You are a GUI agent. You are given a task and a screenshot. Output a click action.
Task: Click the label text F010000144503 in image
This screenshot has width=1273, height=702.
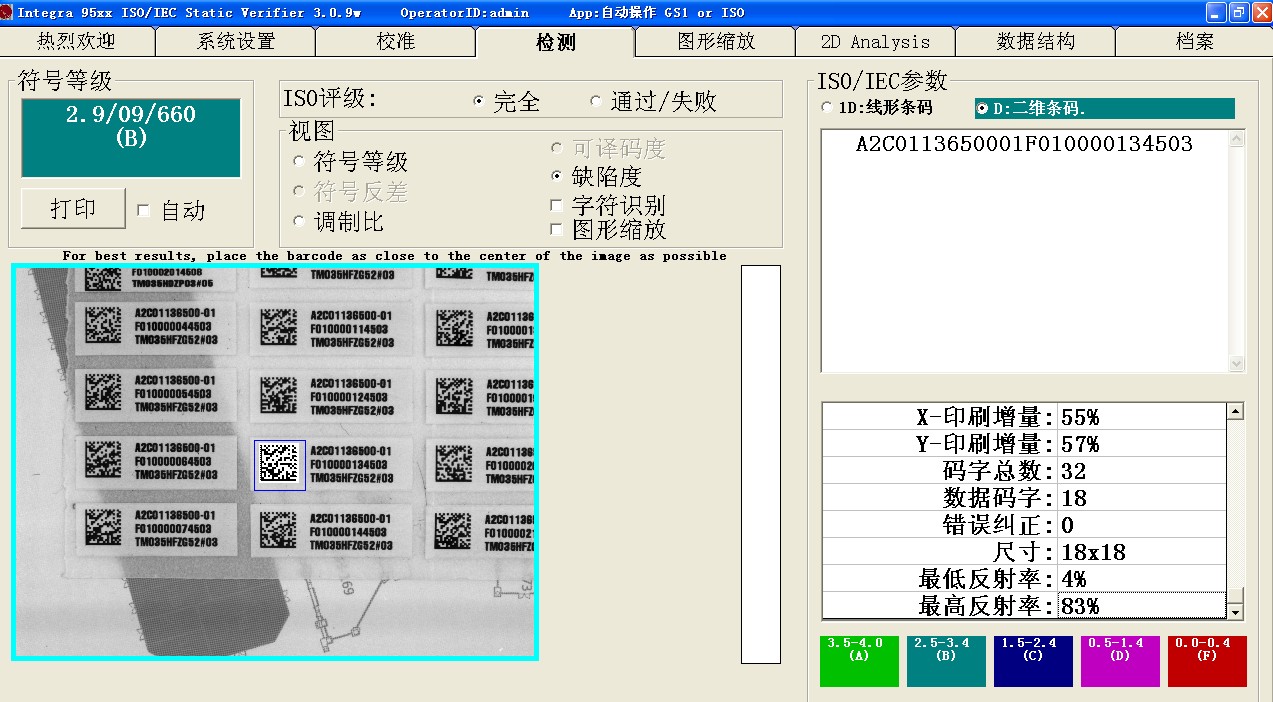(x=349, y=533)
